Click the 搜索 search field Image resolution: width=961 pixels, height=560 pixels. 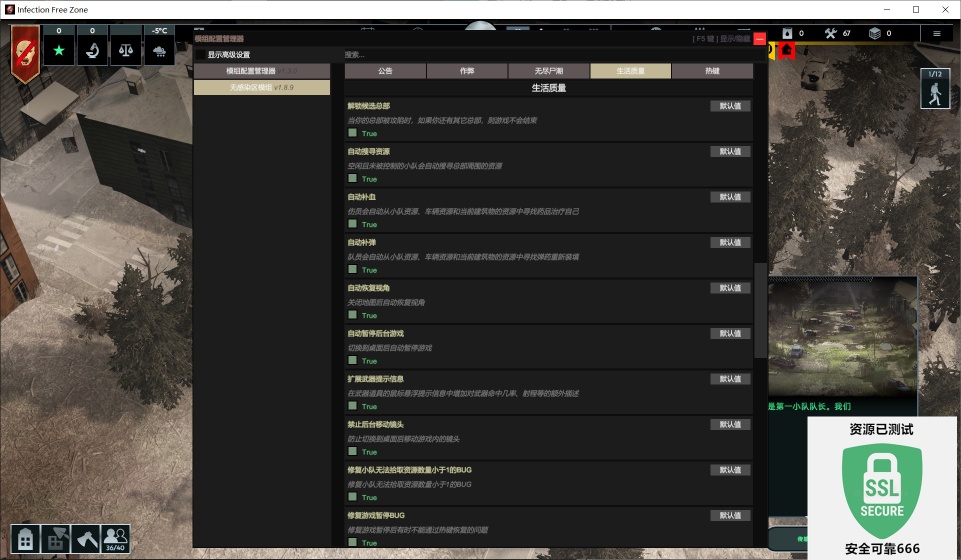tap(549, 55)
